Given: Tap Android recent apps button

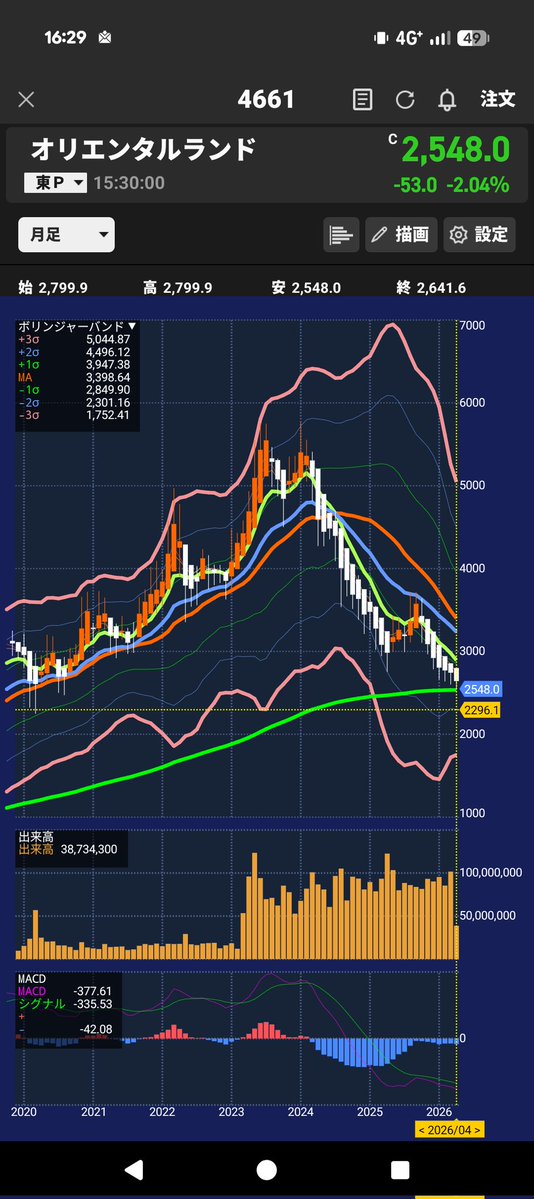Looking at the screenshot, I should click(x=400, y=1169).
